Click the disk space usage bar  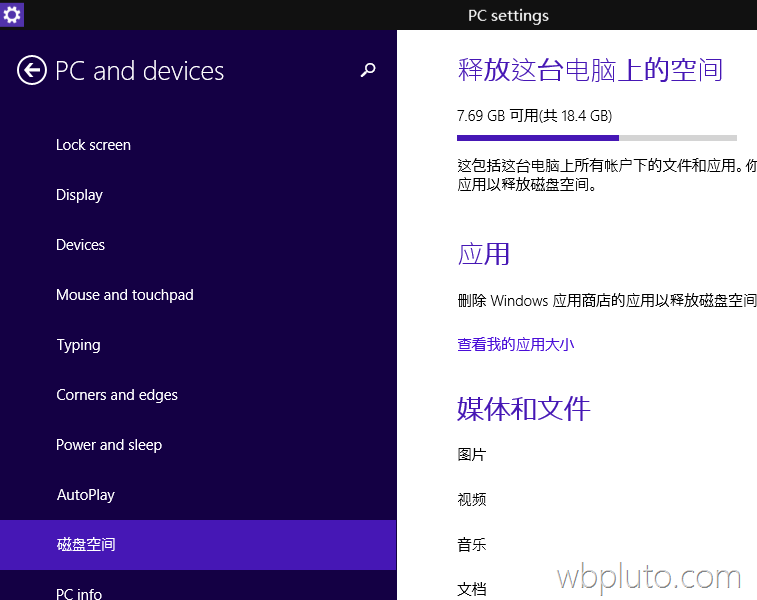(x=596, y=138)
